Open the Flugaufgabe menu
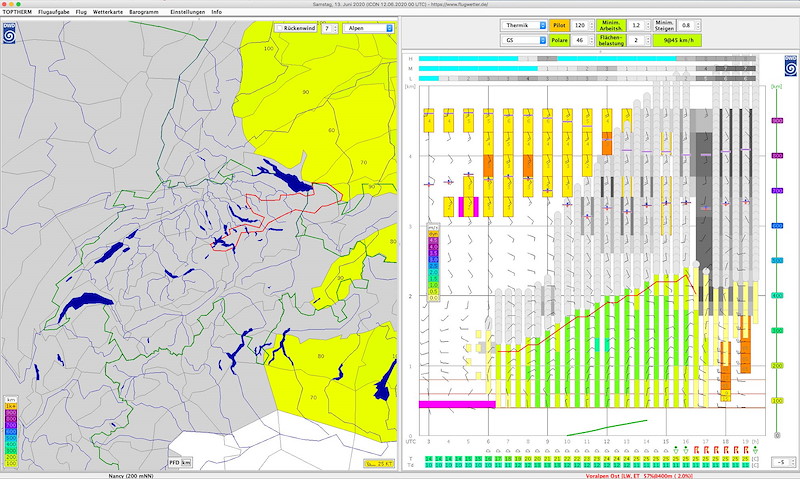 point(54,12)
